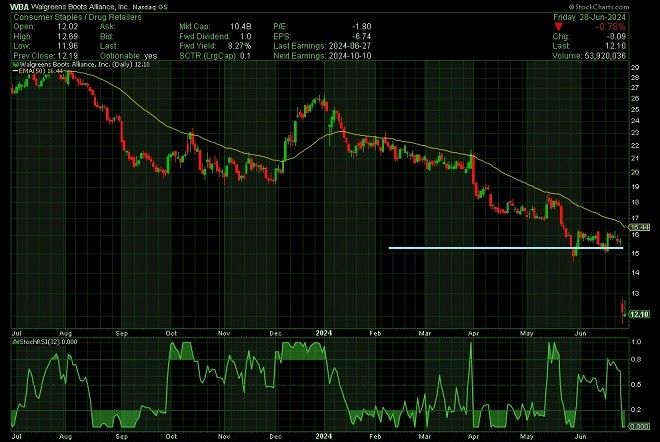Click the Bid label

coord(106,36)
